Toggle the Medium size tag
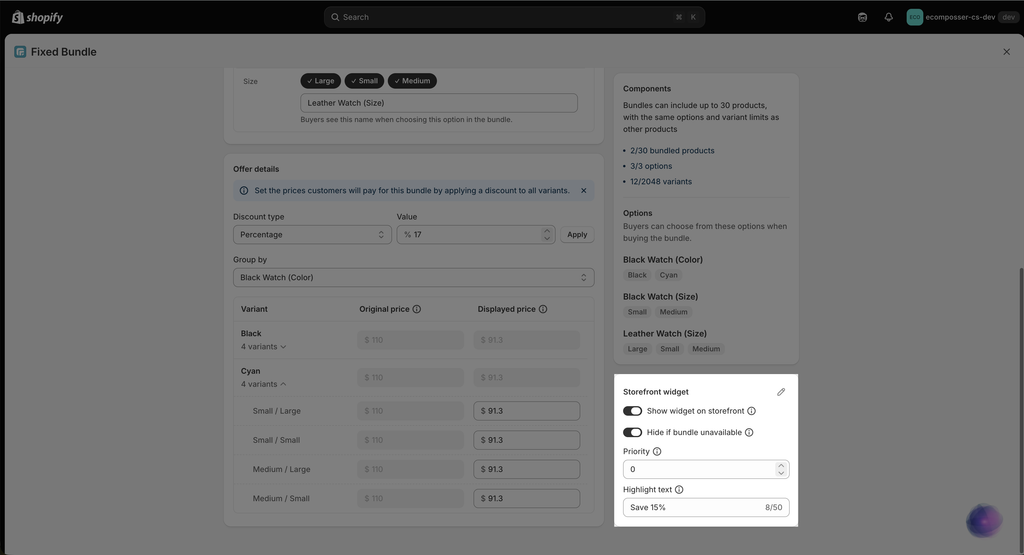Screen dimensions: 1024x555 coord(412,81)
